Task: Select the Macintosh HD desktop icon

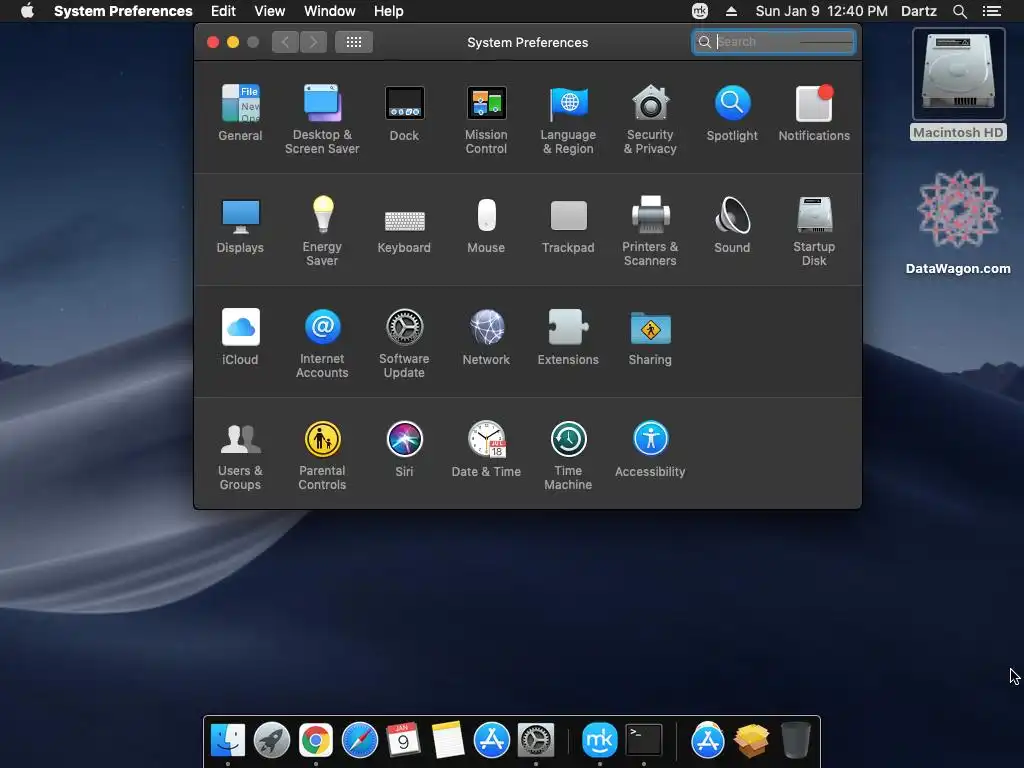Action: pos(958,84)
